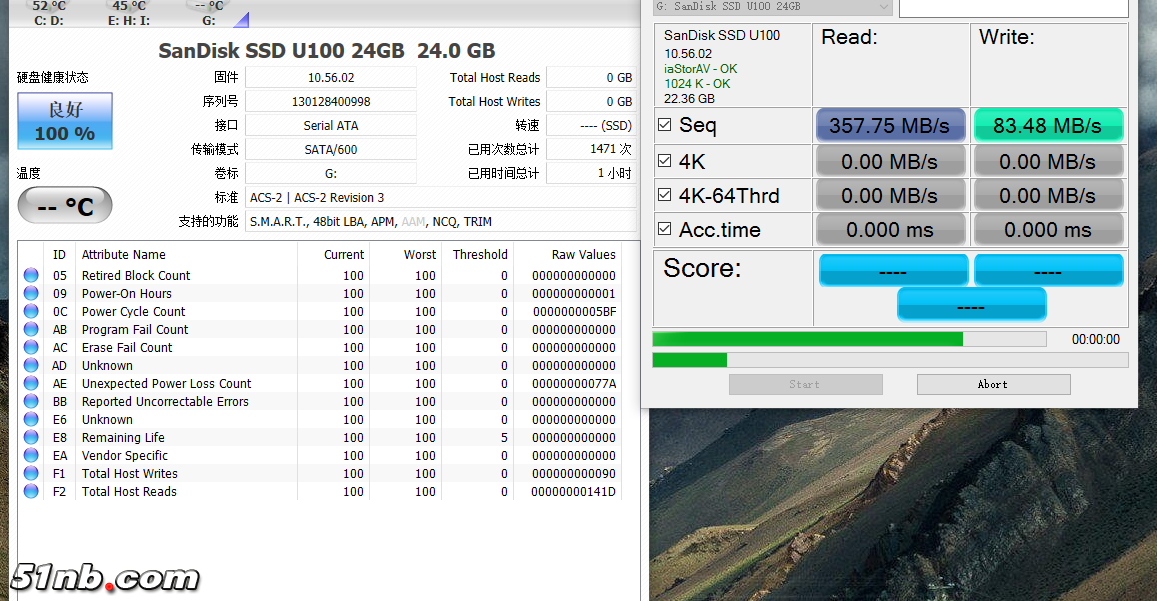Click the Remaining Life status orb

[31, 438]
